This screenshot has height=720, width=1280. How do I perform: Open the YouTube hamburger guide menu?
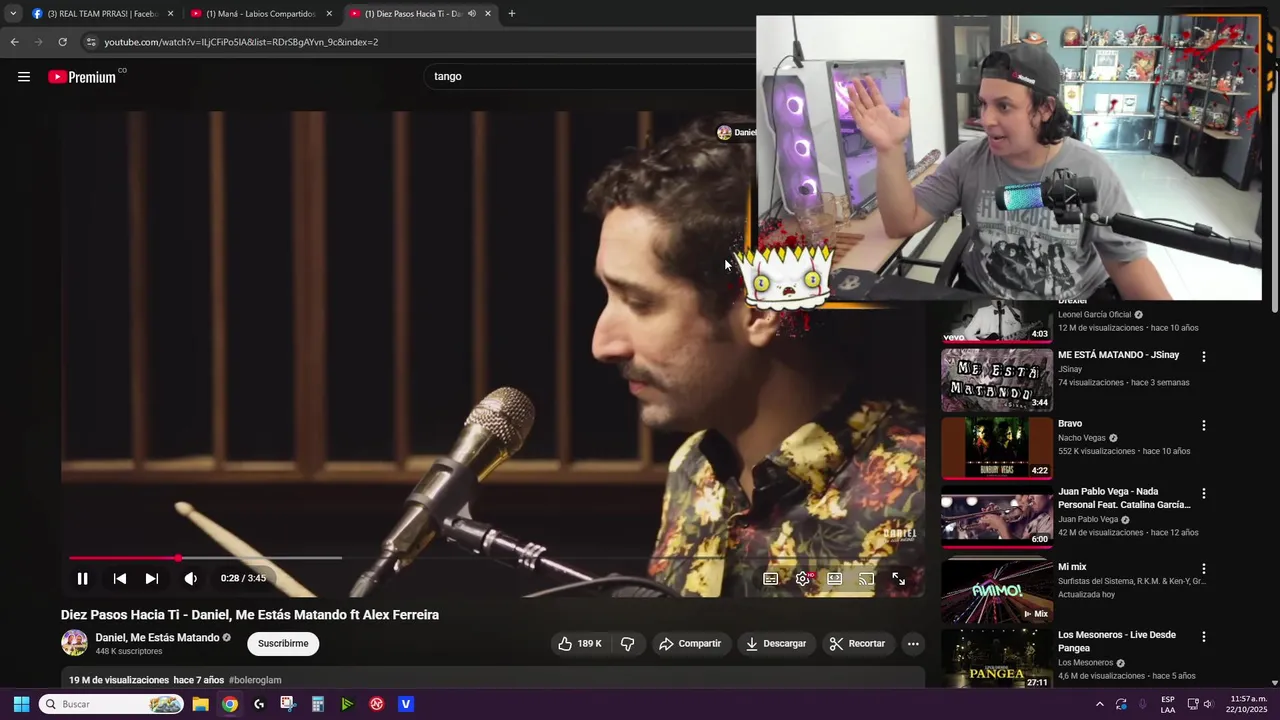coord(24,77)
